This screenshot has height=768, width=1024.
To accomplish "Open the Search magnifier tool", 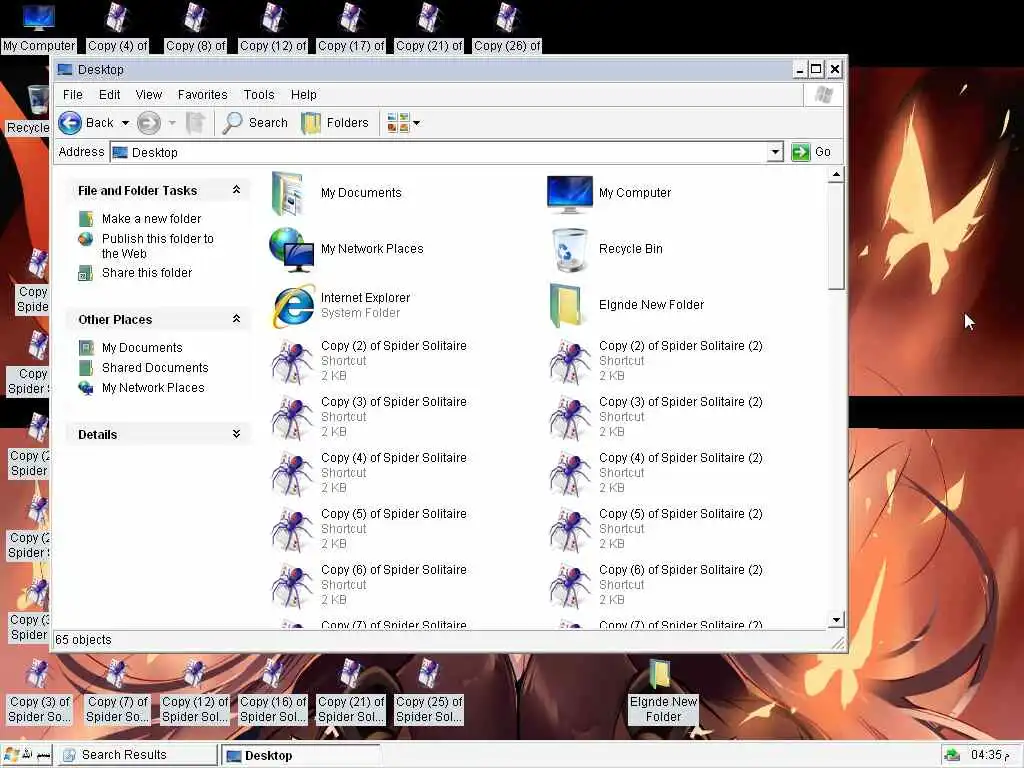I will tap(255, 123).
